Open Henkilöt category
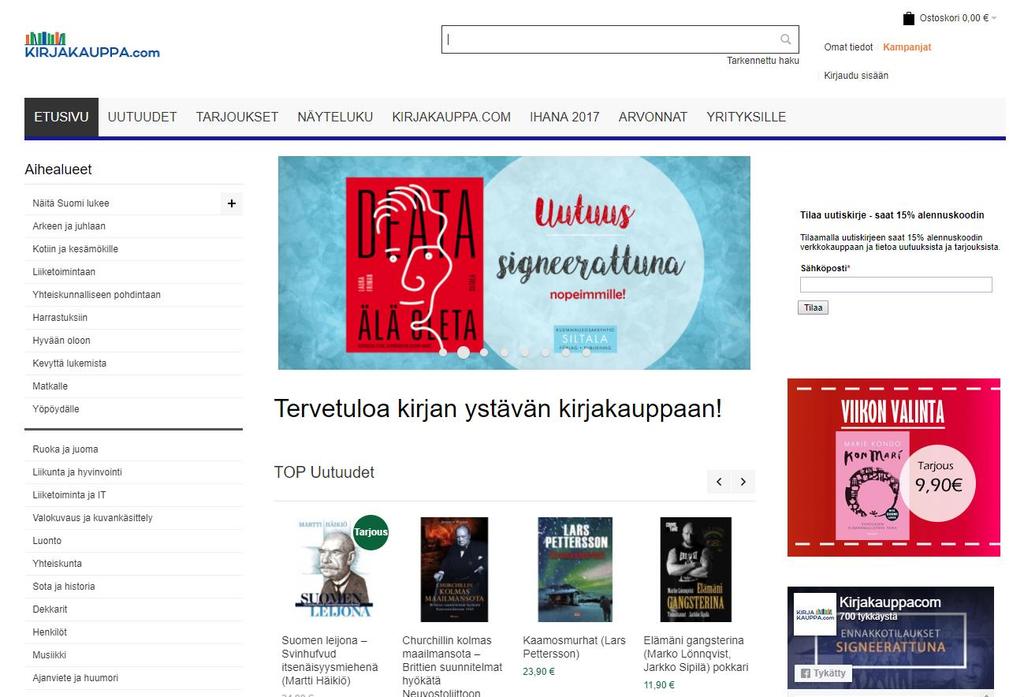Screen dimensions: 1024x697 (x=50, y=632)
